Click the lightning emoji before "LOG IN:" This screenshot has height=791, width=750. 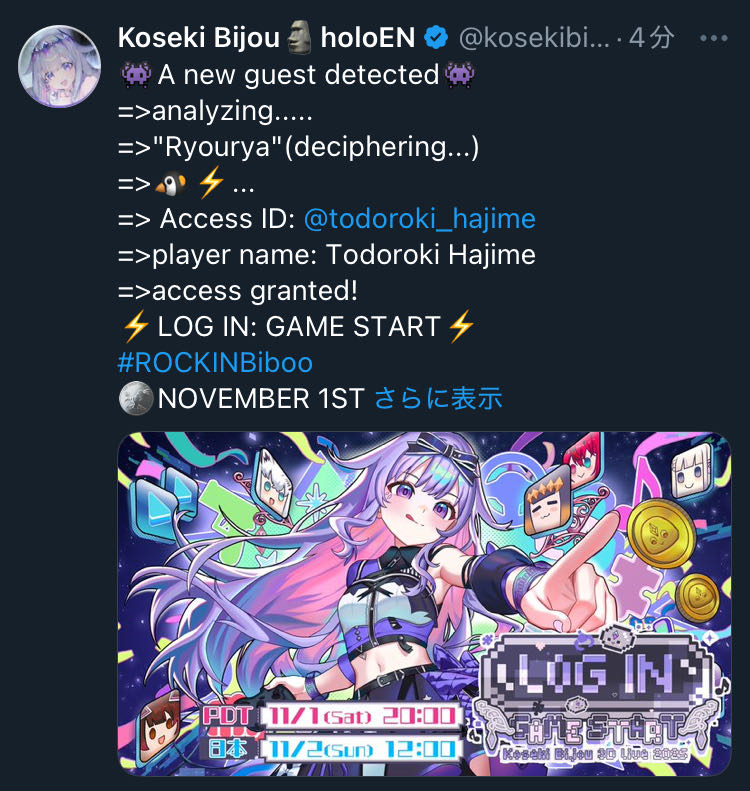coord(136,326)
